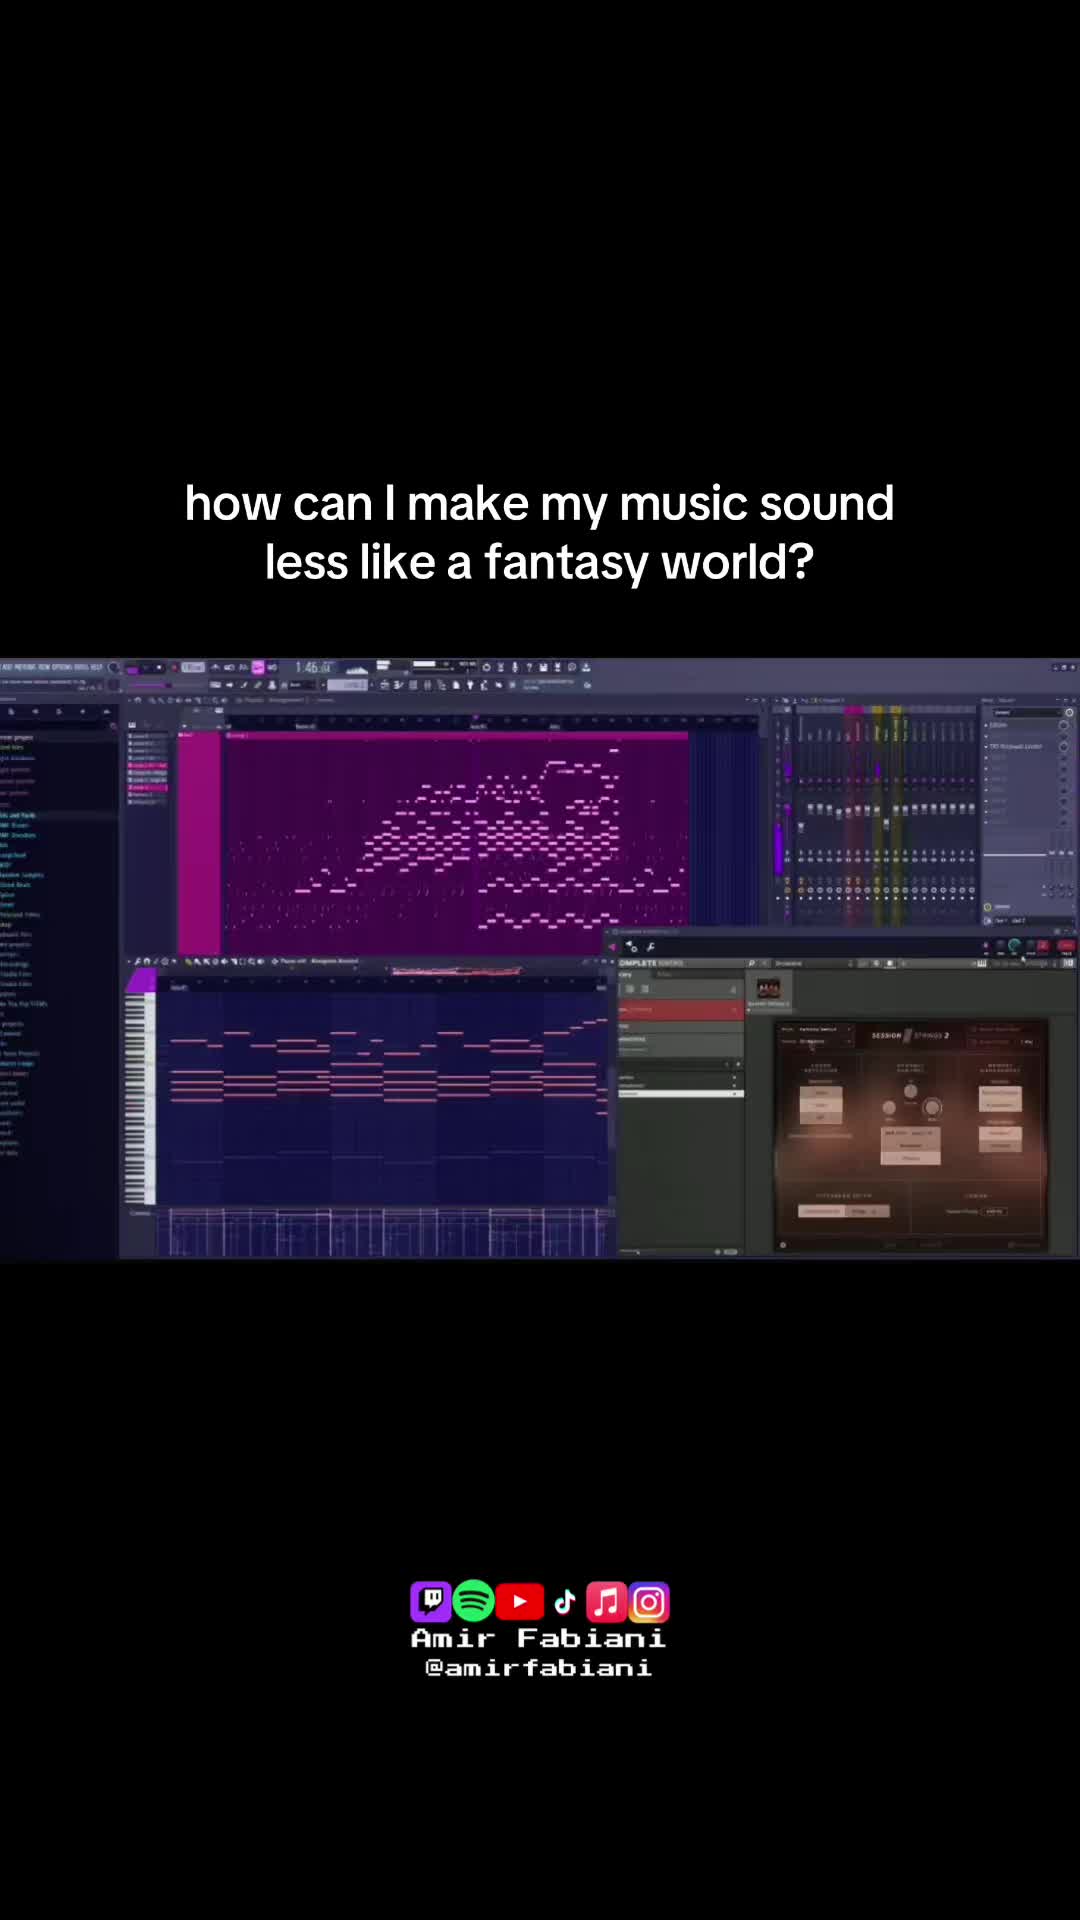Viewport: 1080px width, 1920px height.
Task: Click the microphone recording icon
Action: (515, 667)
